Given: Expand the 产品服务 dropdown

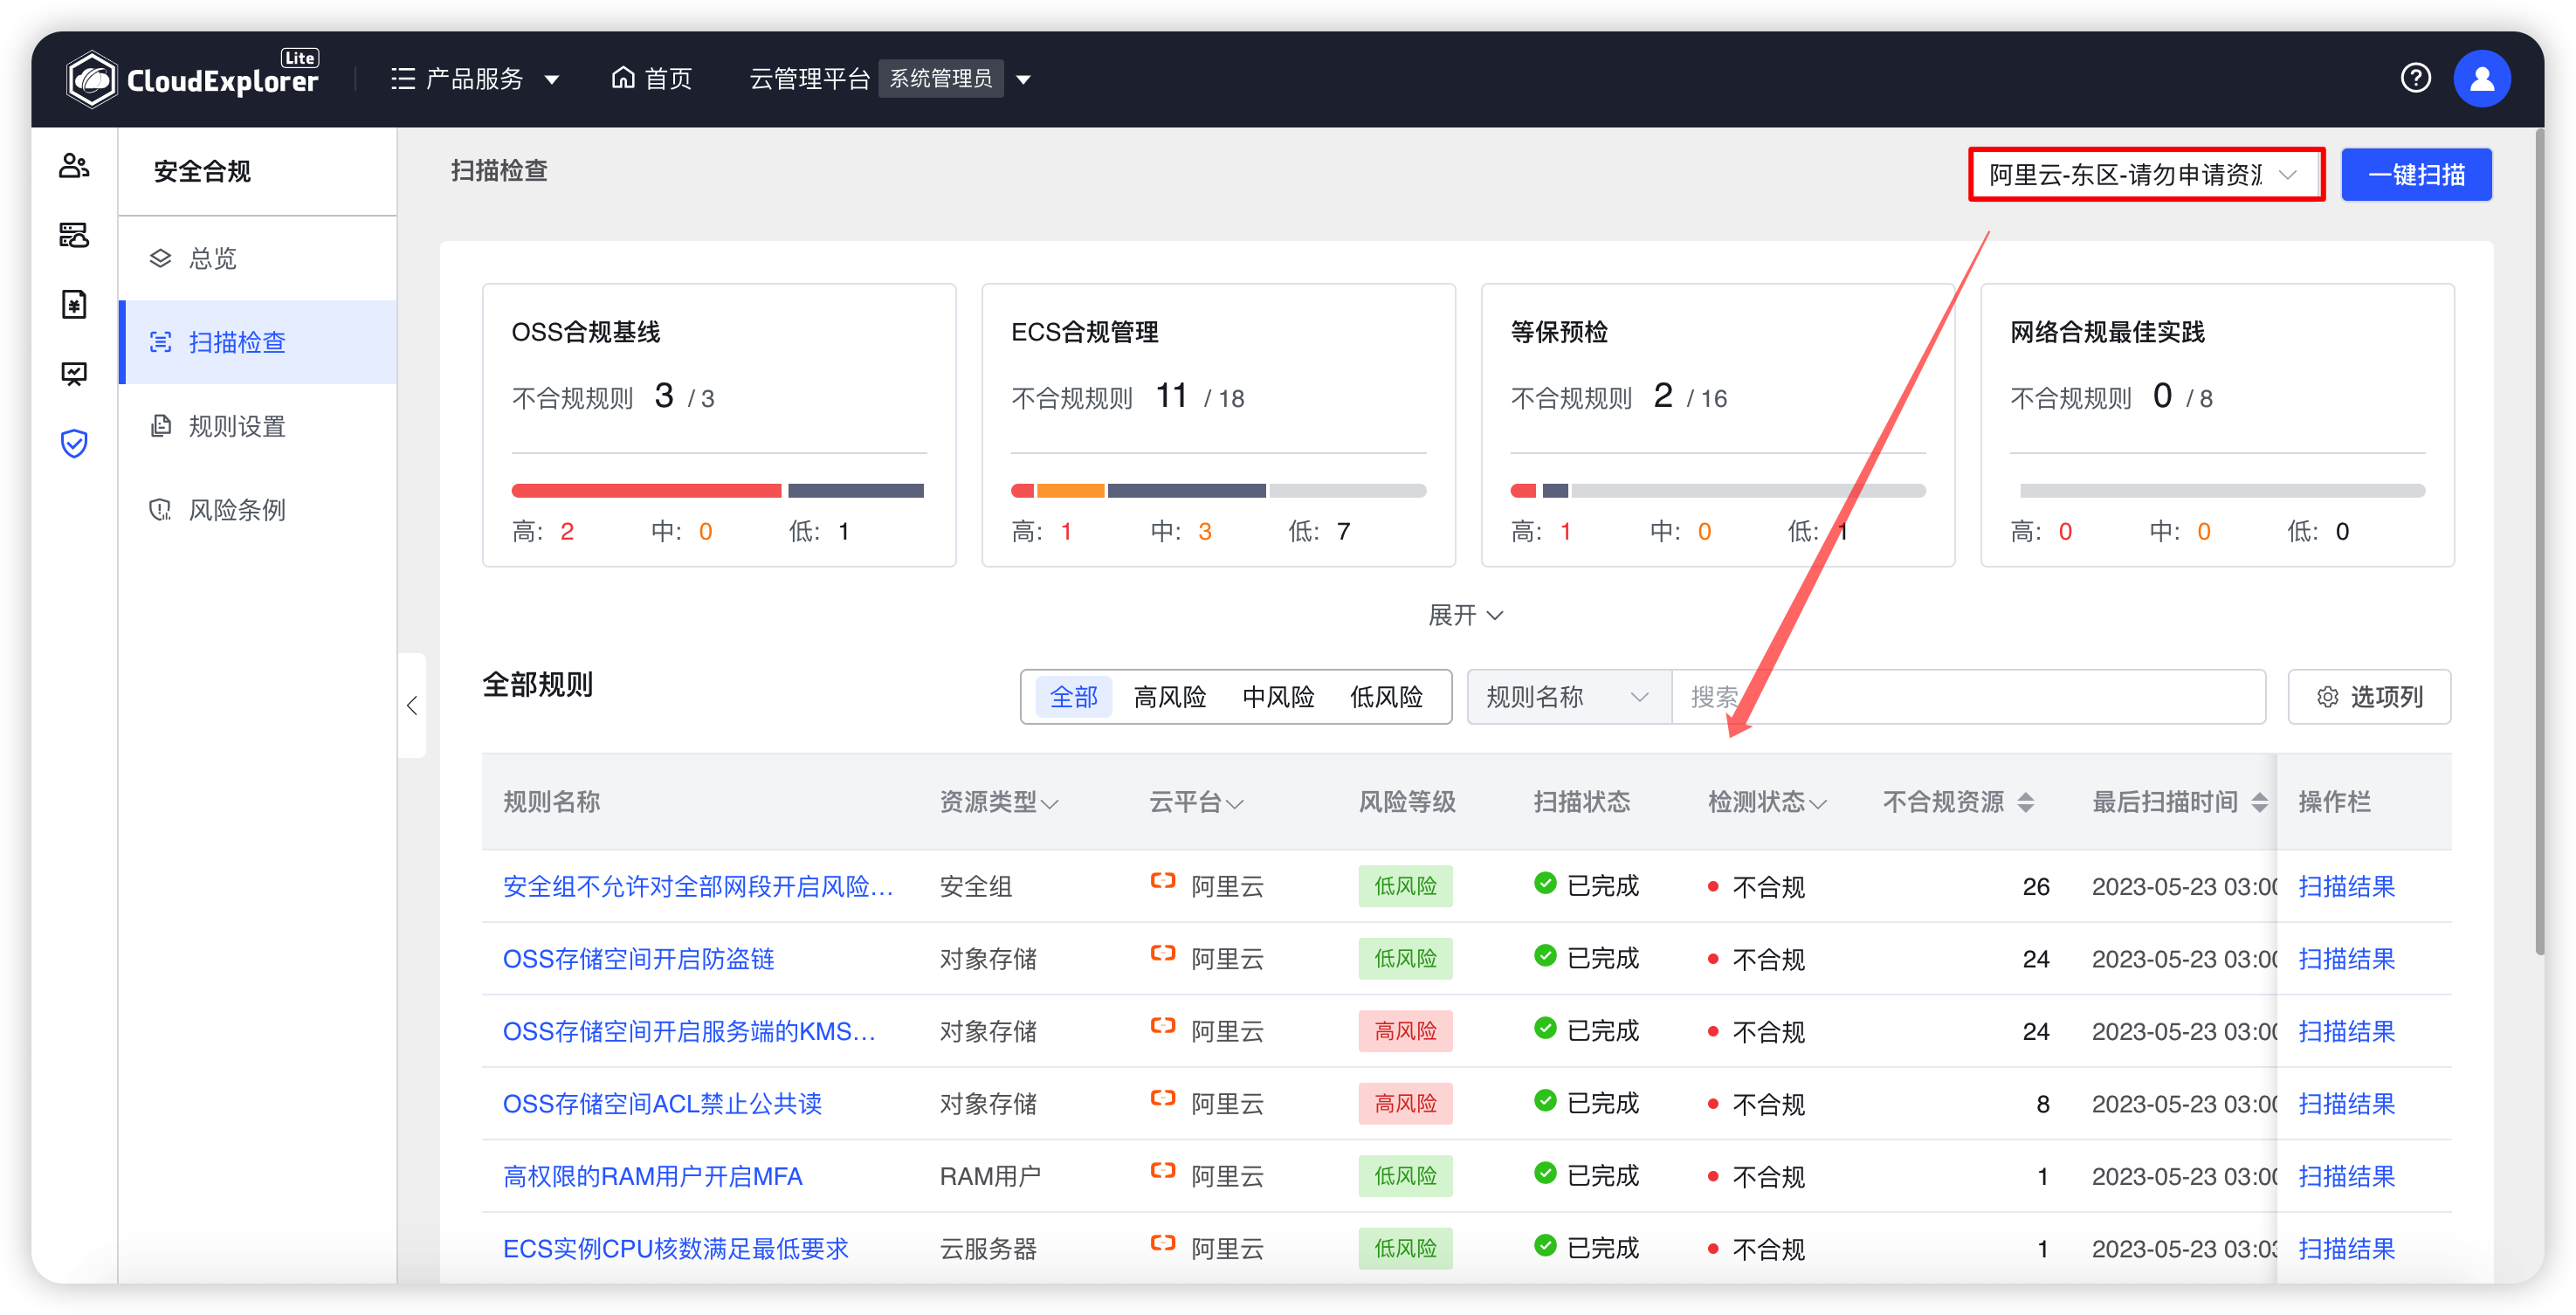Looking at the screenshot, I should coord(552,79).
